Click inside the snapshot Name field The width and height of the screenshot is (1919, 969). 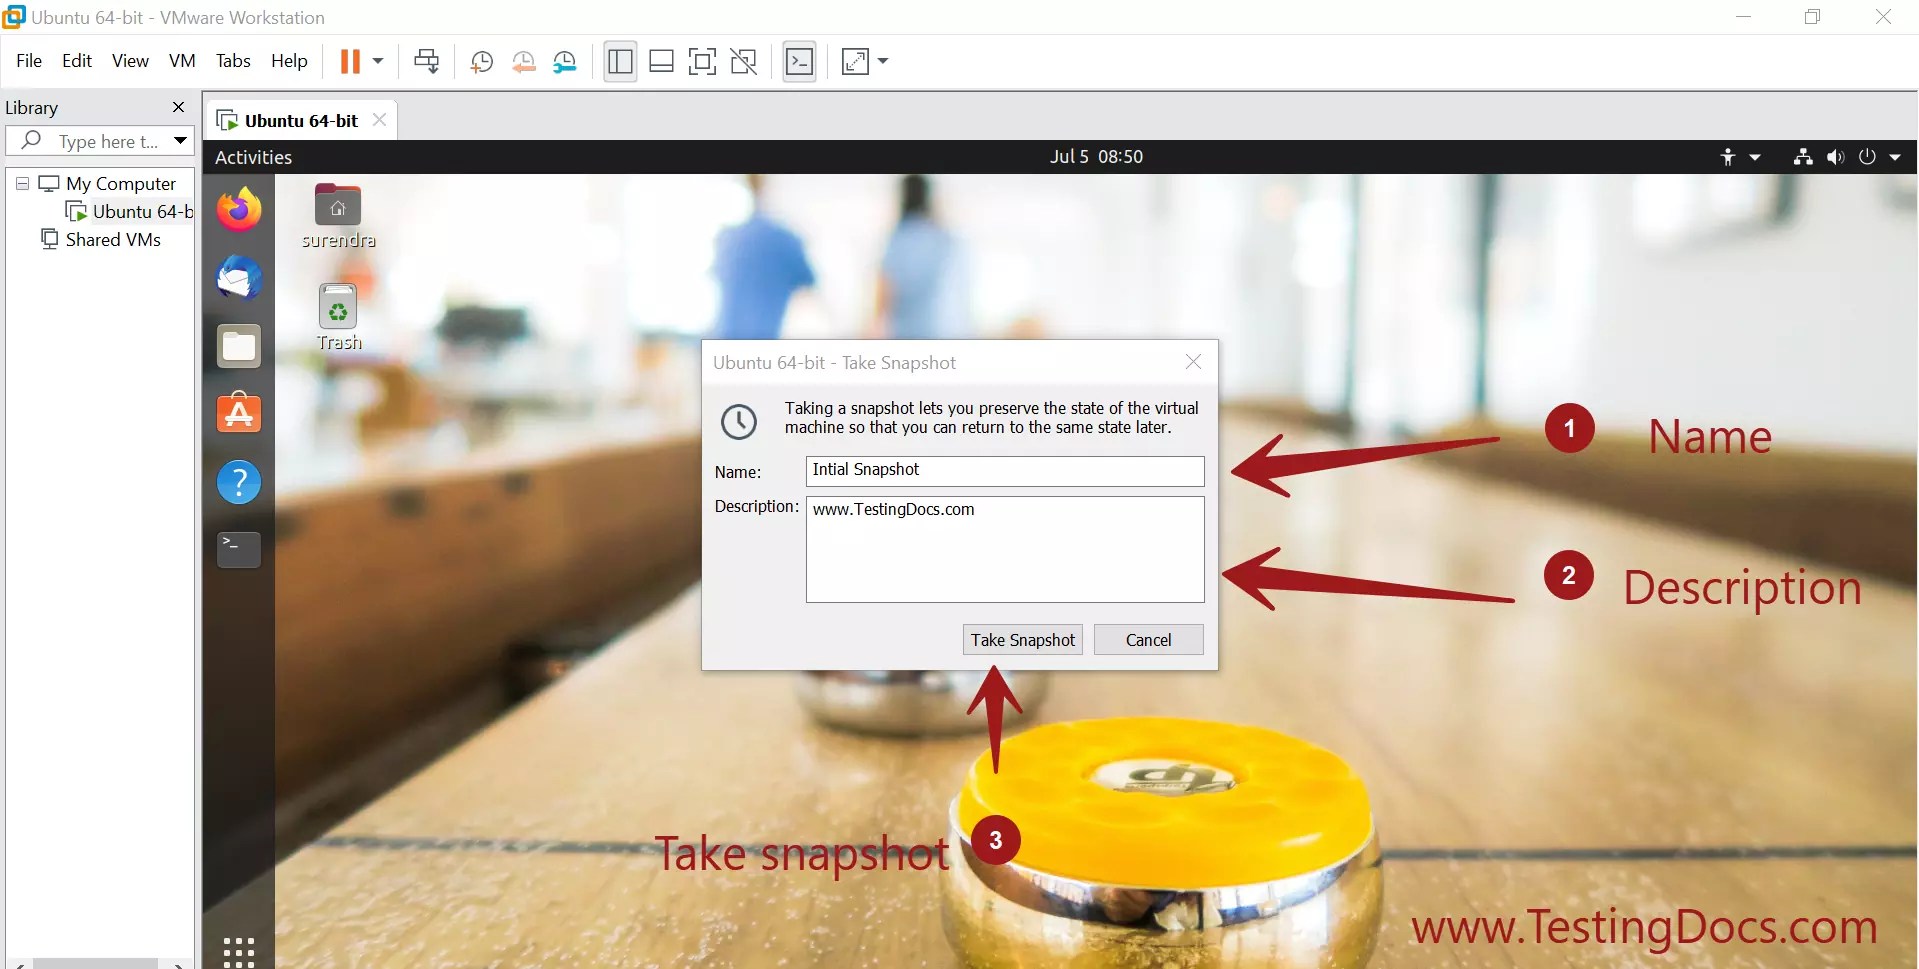point(1004,471)
